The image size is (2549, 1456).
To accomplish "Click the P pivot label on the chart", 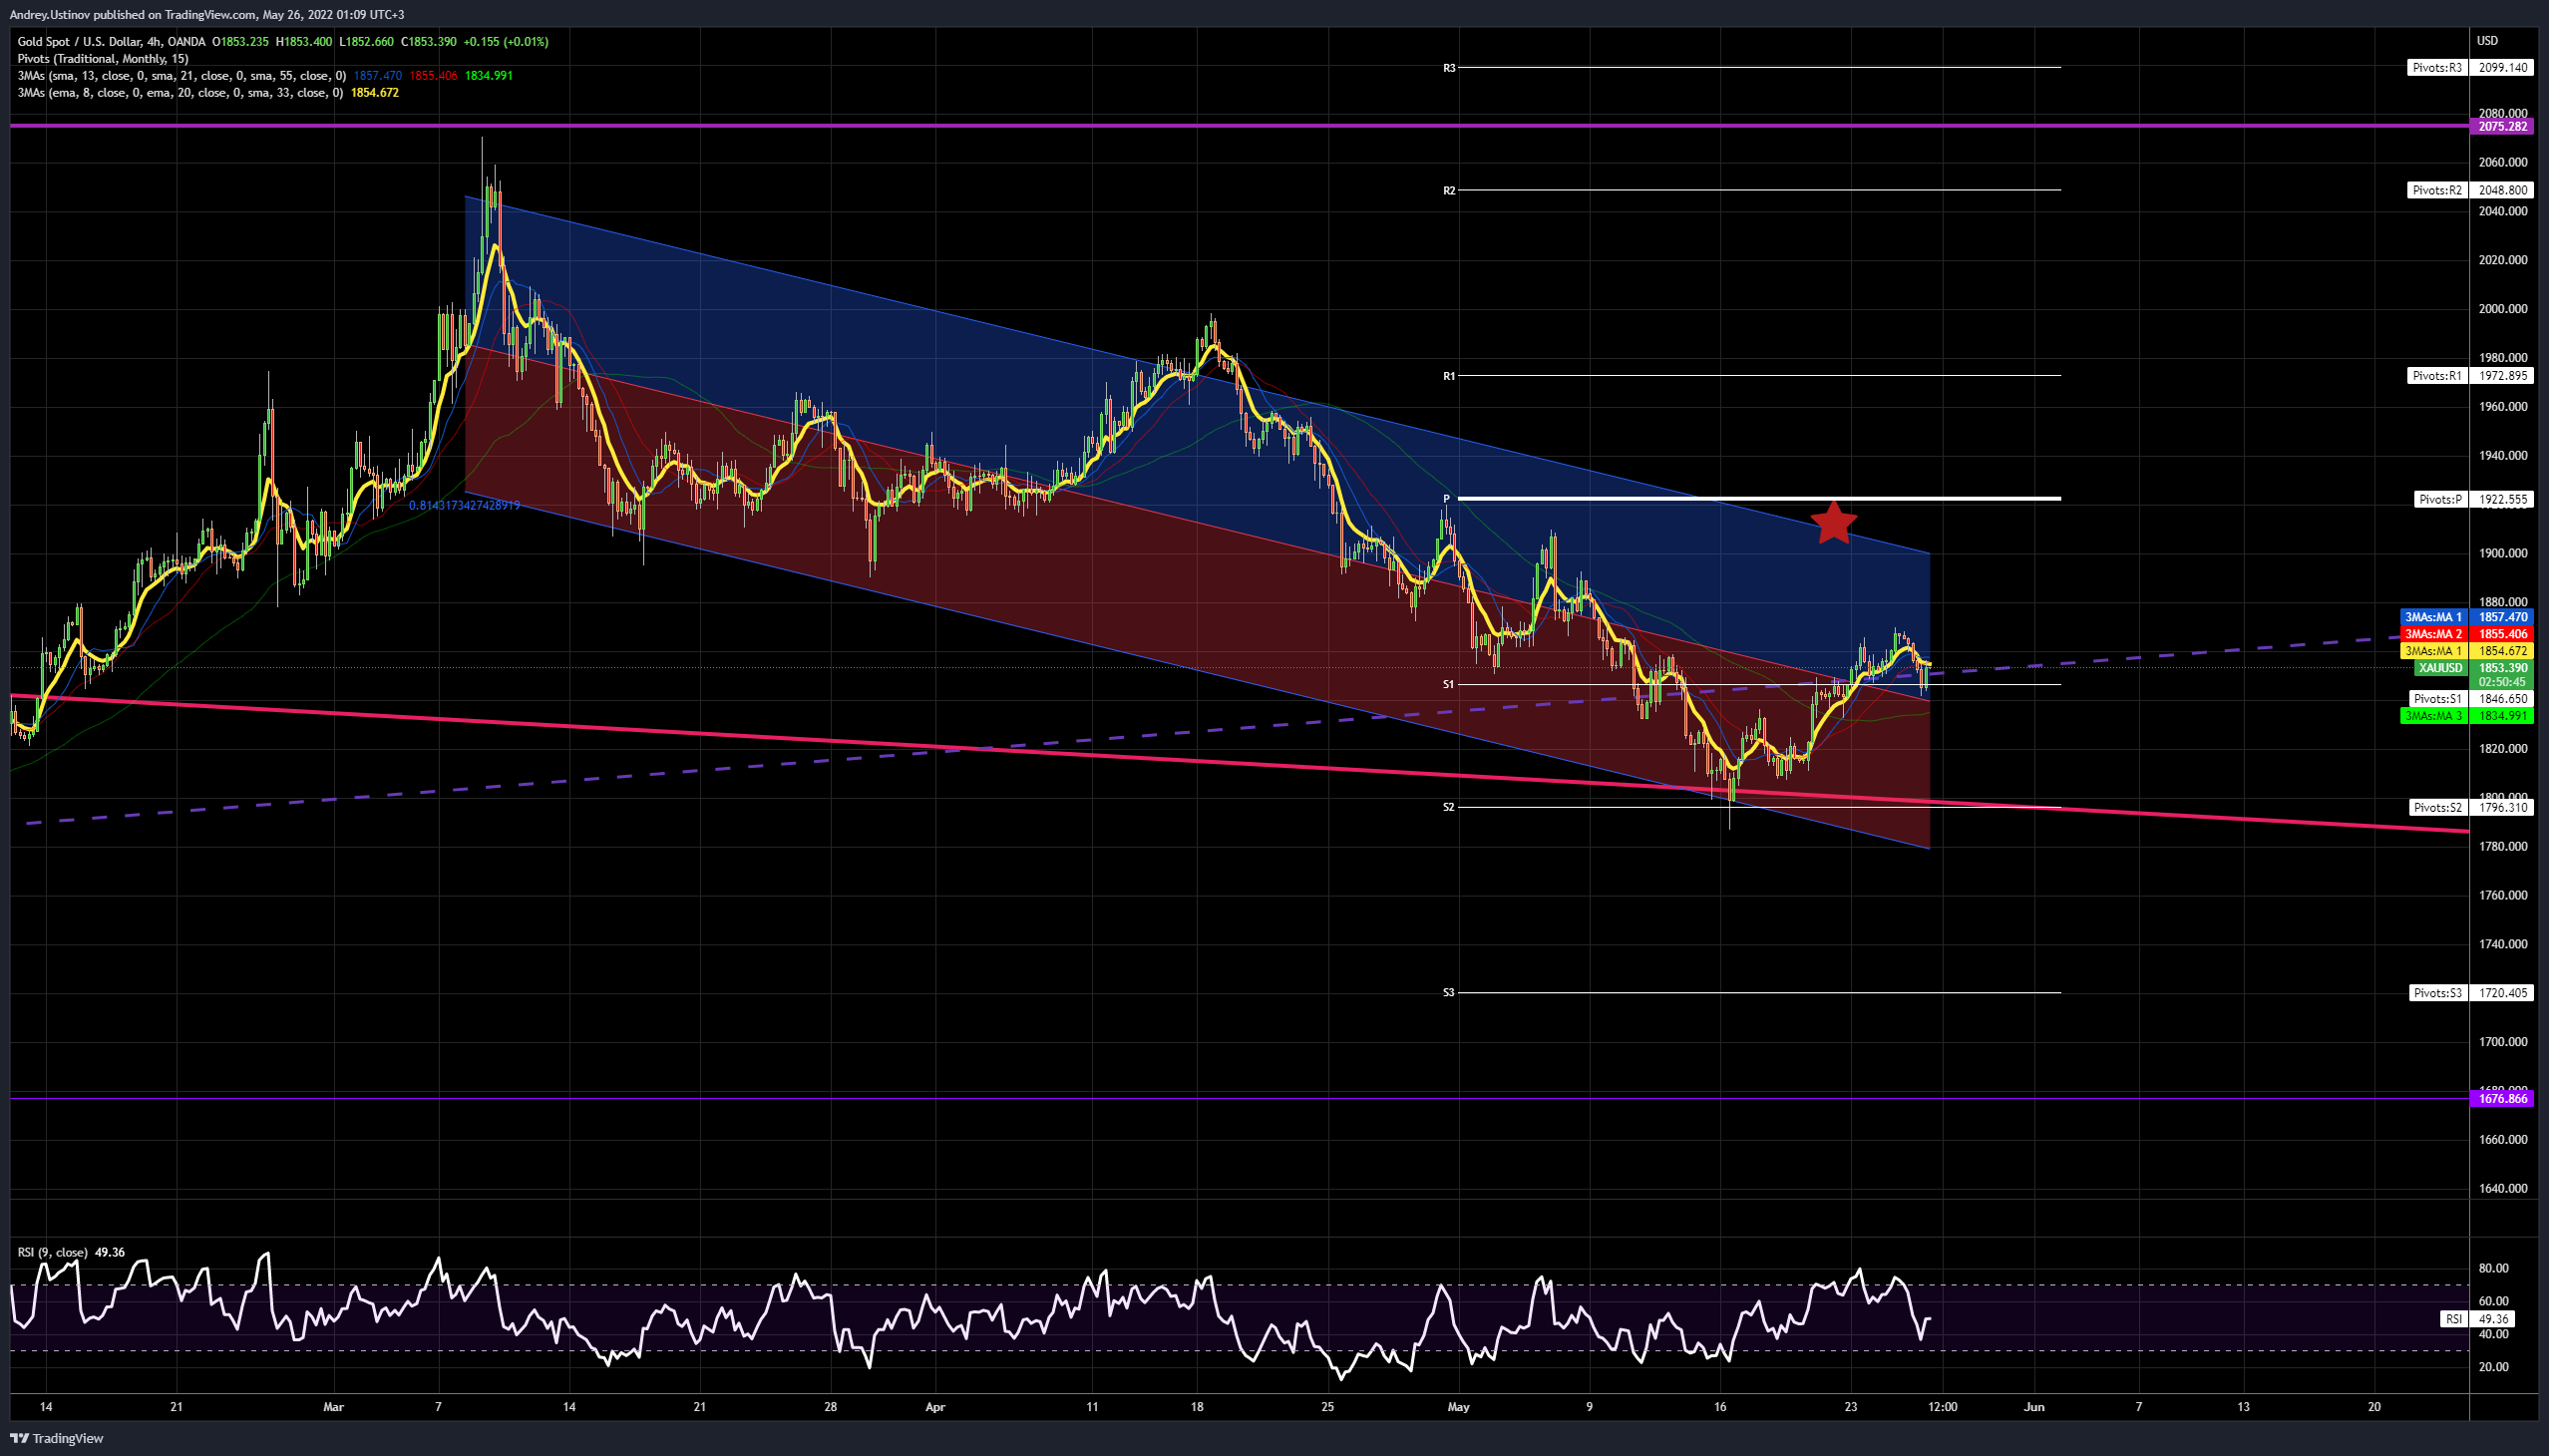I will (1446, 498).
